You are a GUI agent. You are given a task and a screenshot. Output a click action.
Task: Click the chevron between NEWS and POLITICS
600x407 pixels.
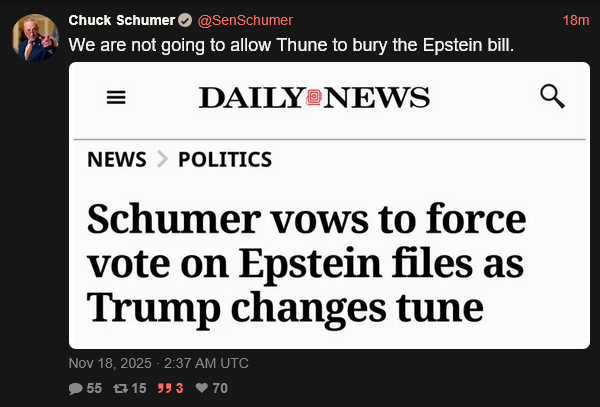[163, 159]
